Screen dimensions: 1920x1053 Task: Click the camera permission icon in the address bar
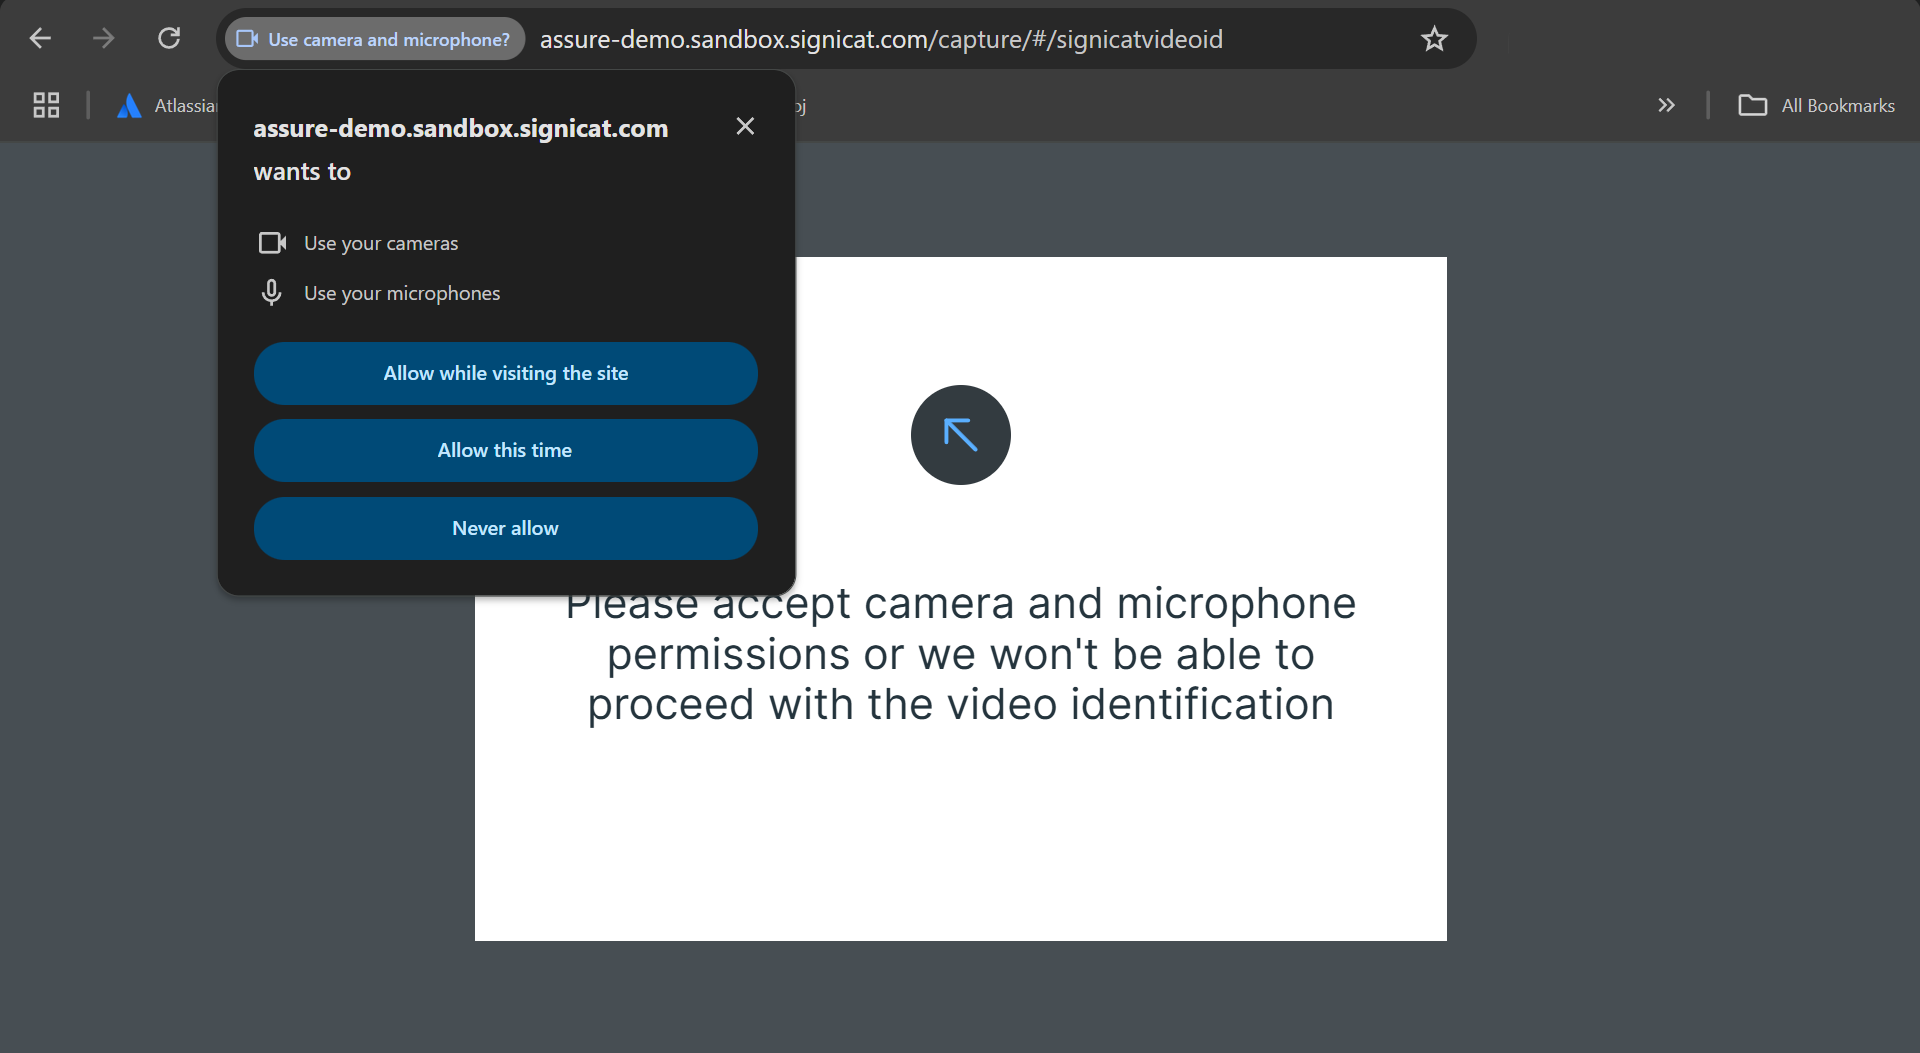point(245,39)
